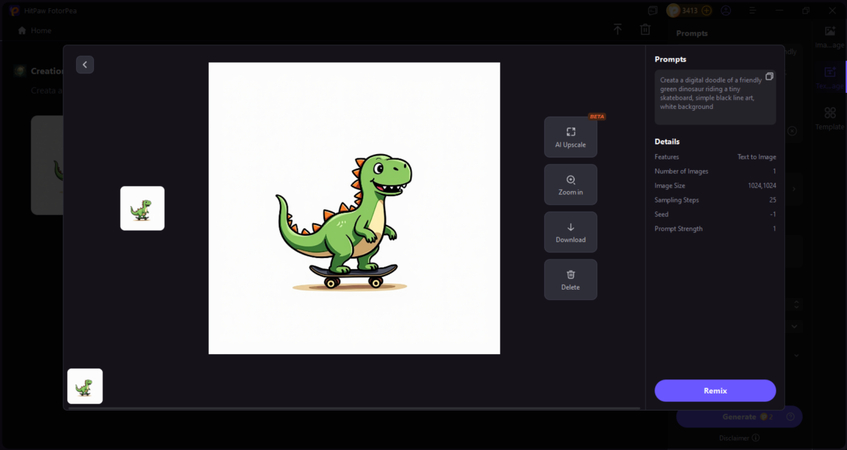847x450 pixels.
Task: Go to Home in the background window
Action: pos(35,31)
